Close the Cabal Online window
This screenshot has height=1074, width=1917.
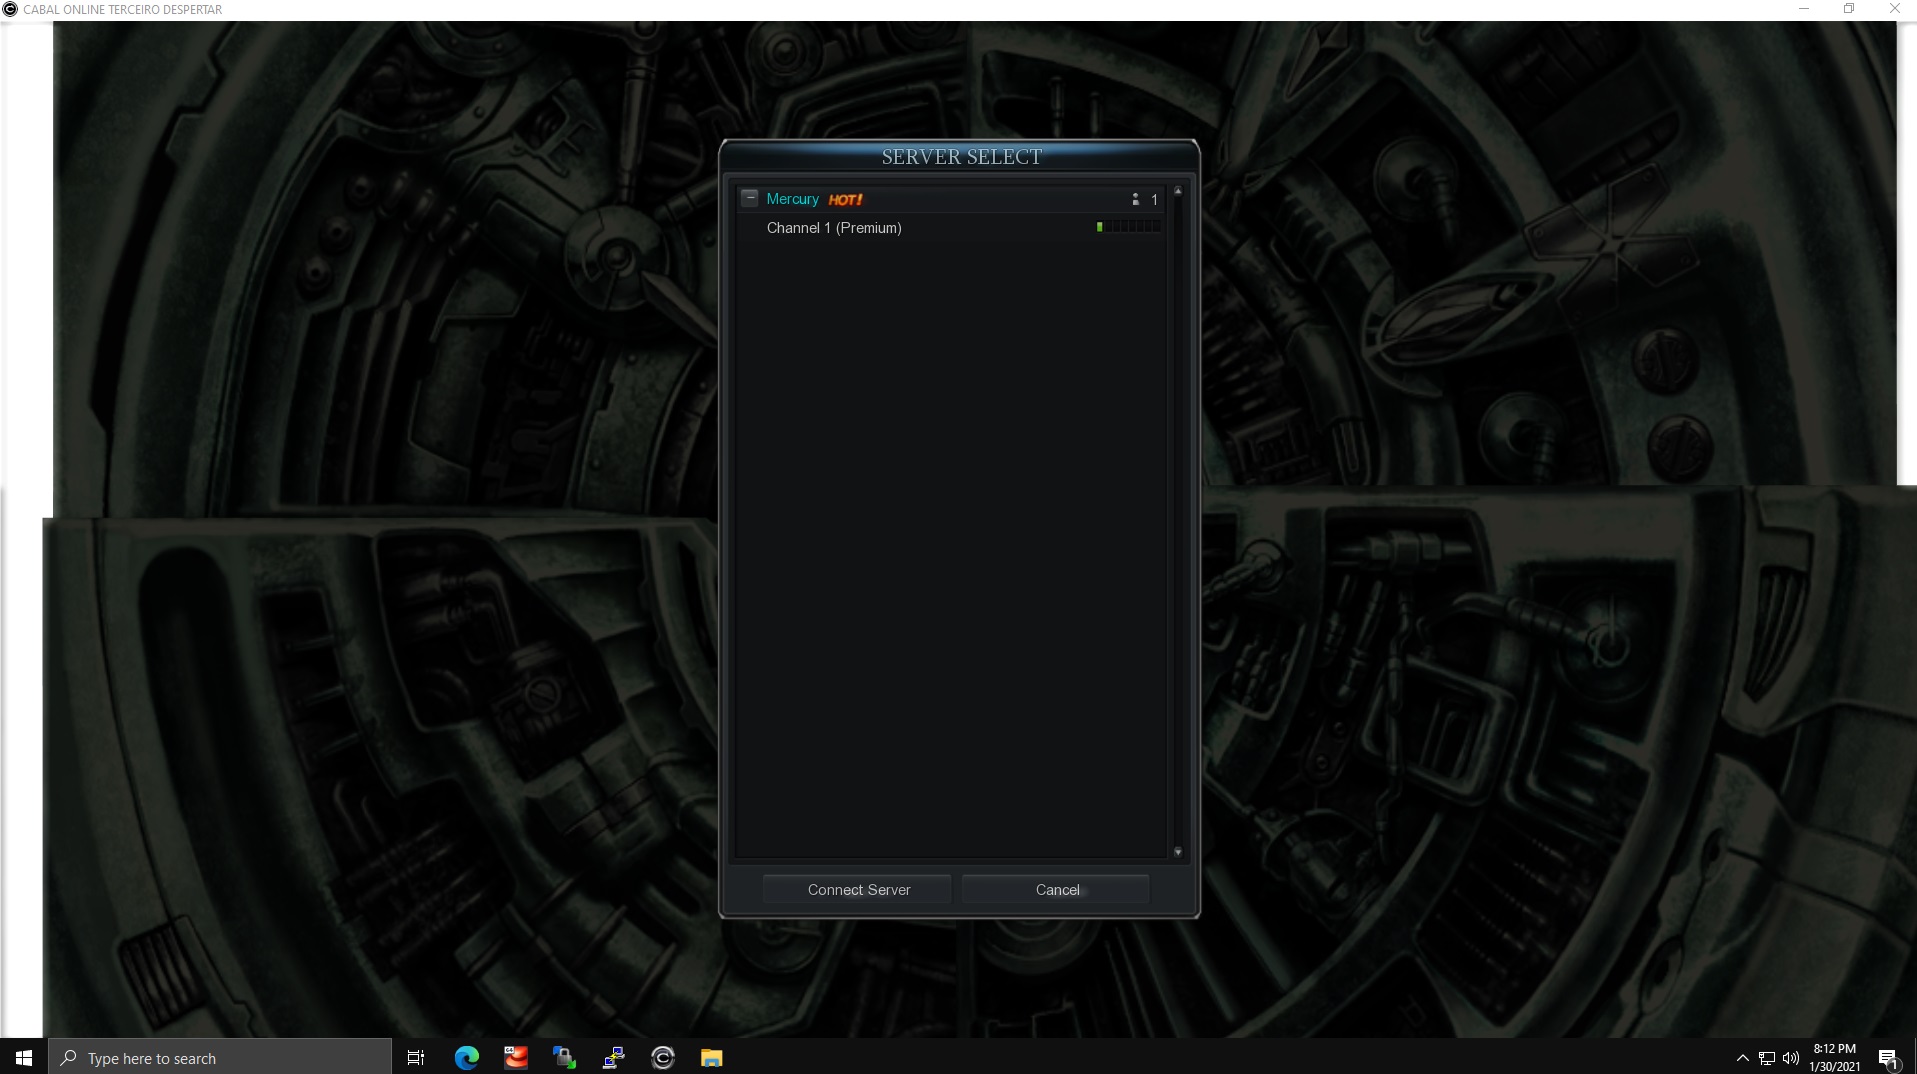coord(1894,9)
